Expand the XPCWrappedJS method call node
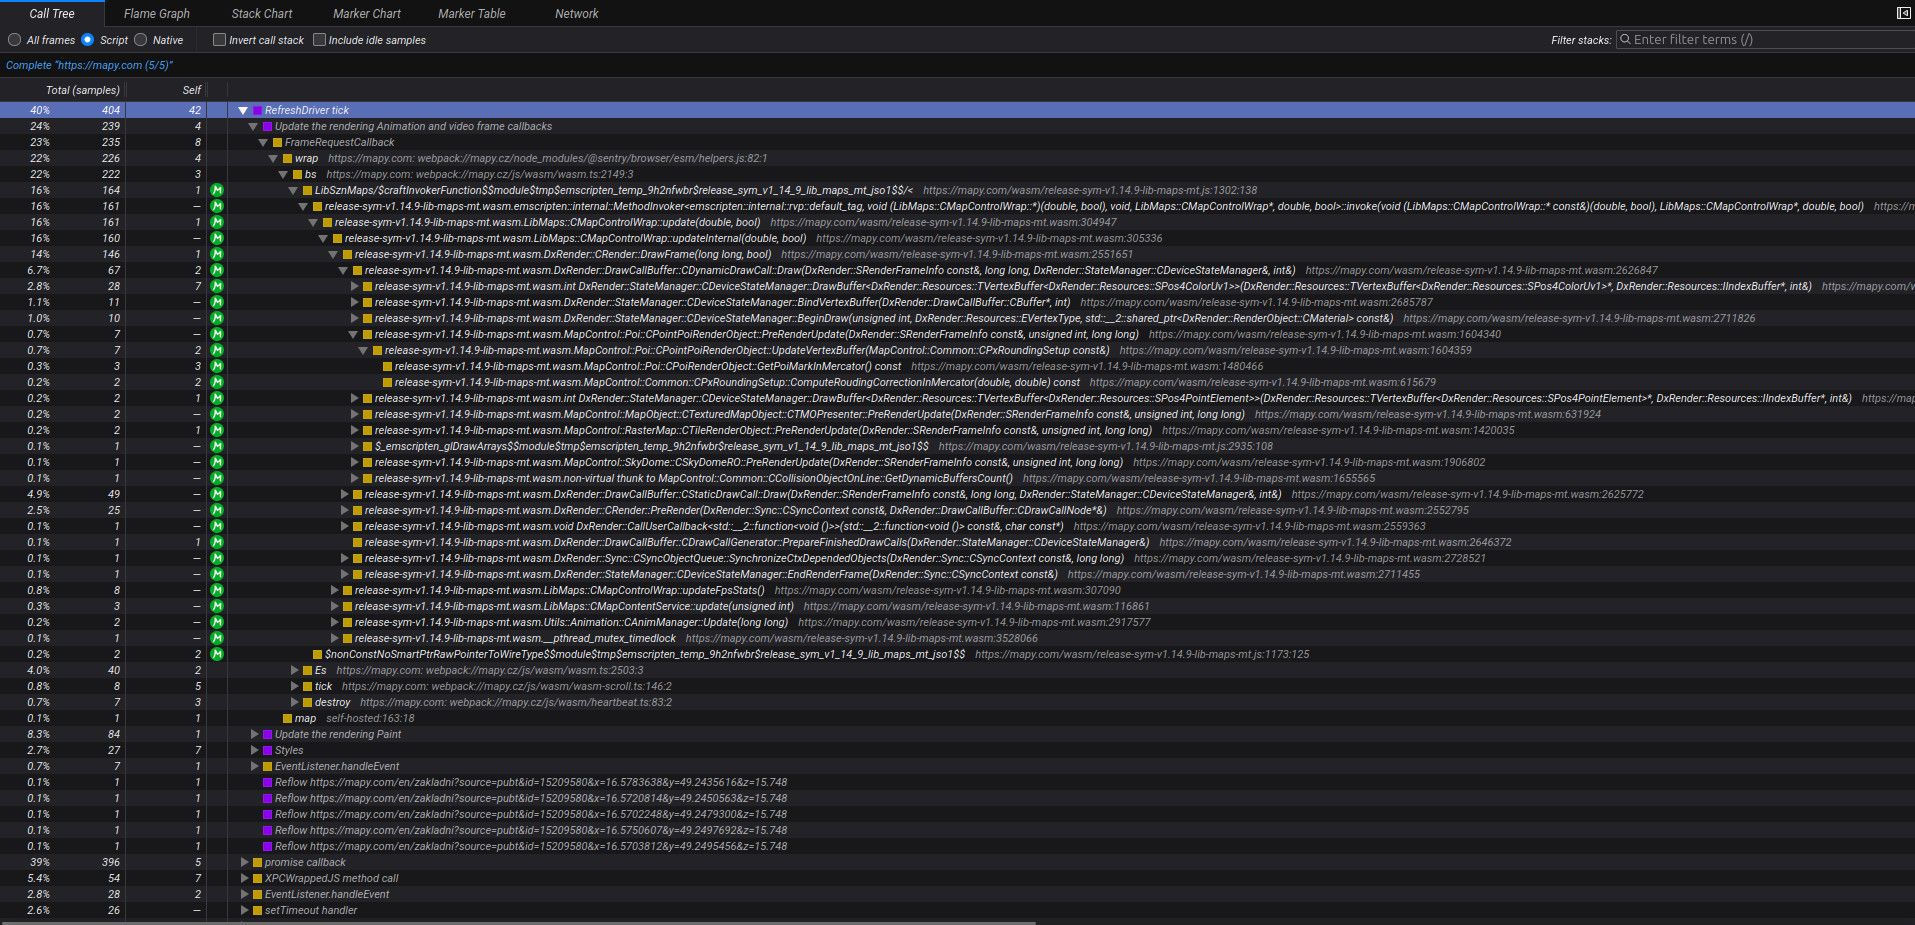 (245, 878)
